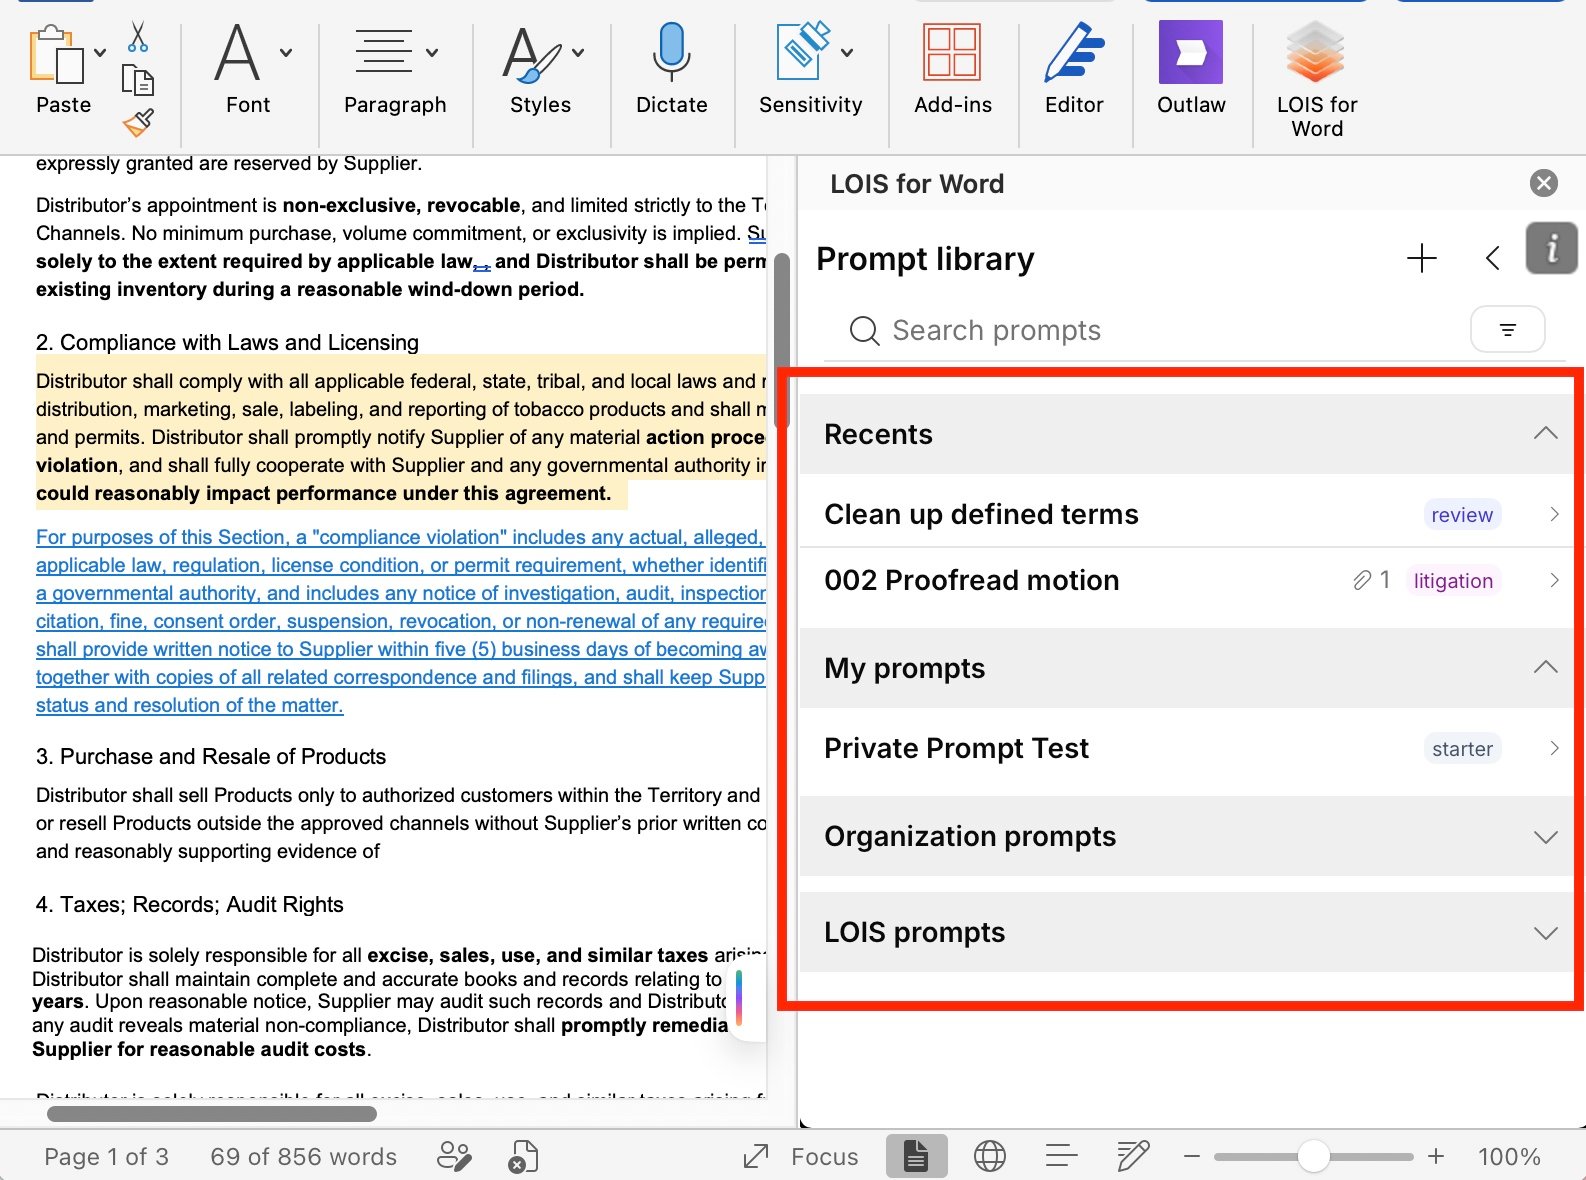
Task: Add a new prompt with plus icon
Action: 1422,258
